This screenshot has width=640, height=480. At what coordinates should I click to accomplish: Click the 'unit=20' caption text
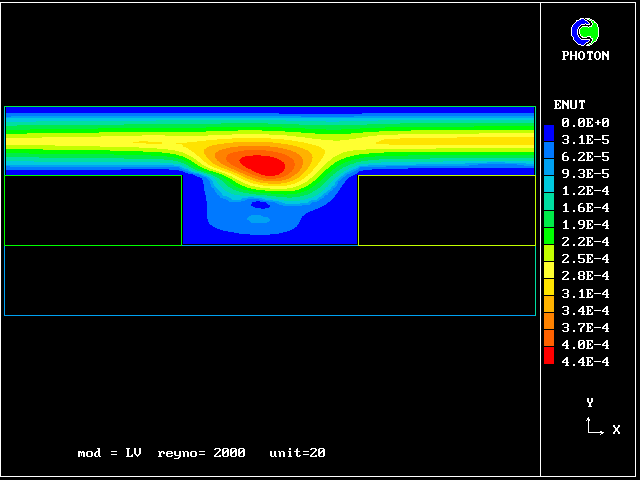[x=297, y=453]
